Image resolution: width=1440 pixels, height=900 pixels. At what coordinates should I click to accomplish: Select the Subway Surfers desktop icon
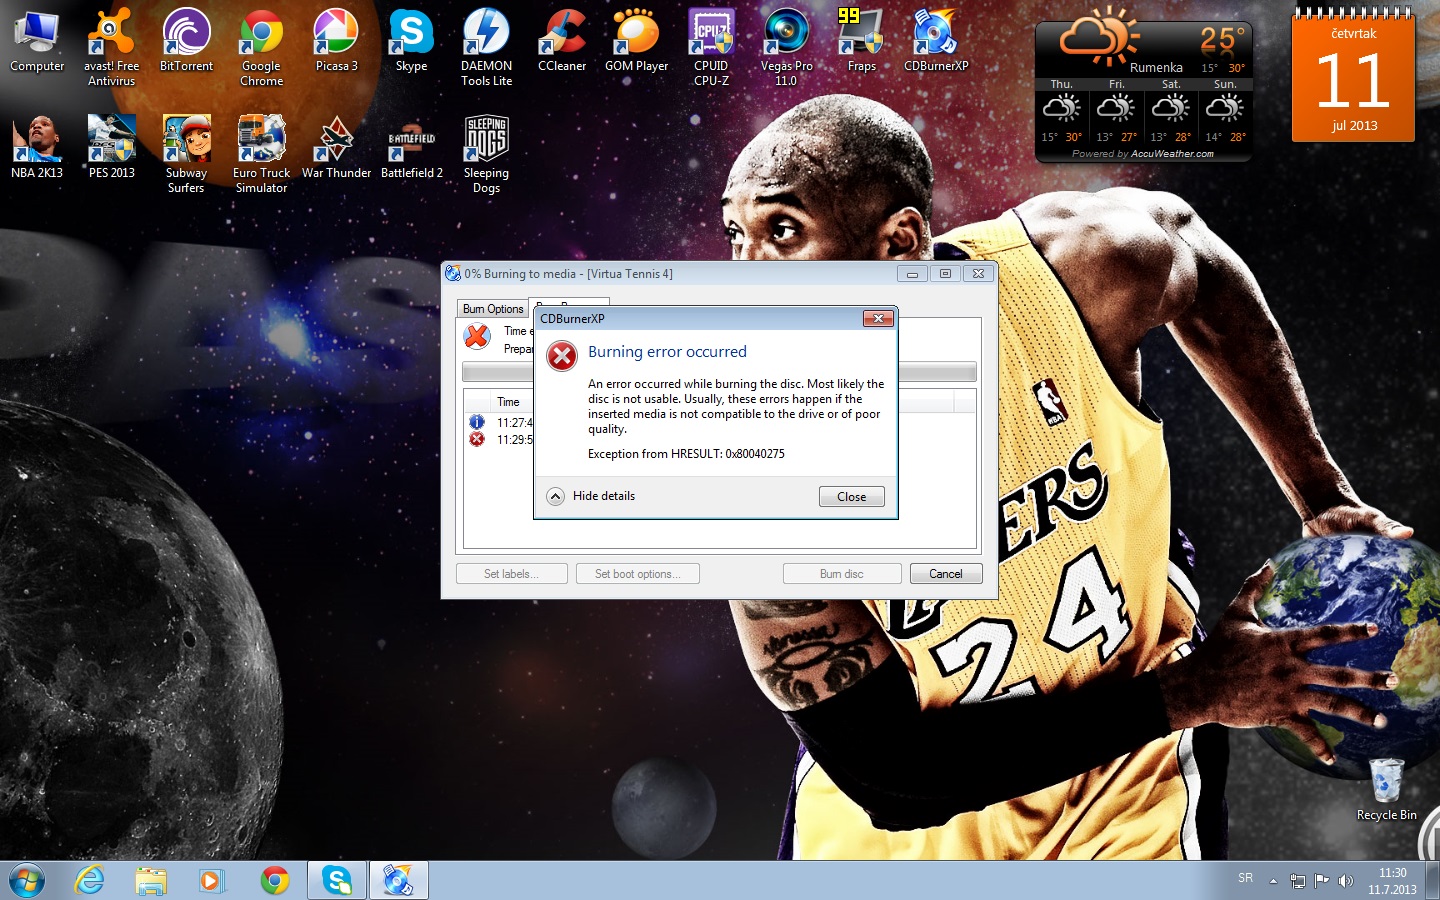[186, 154]
